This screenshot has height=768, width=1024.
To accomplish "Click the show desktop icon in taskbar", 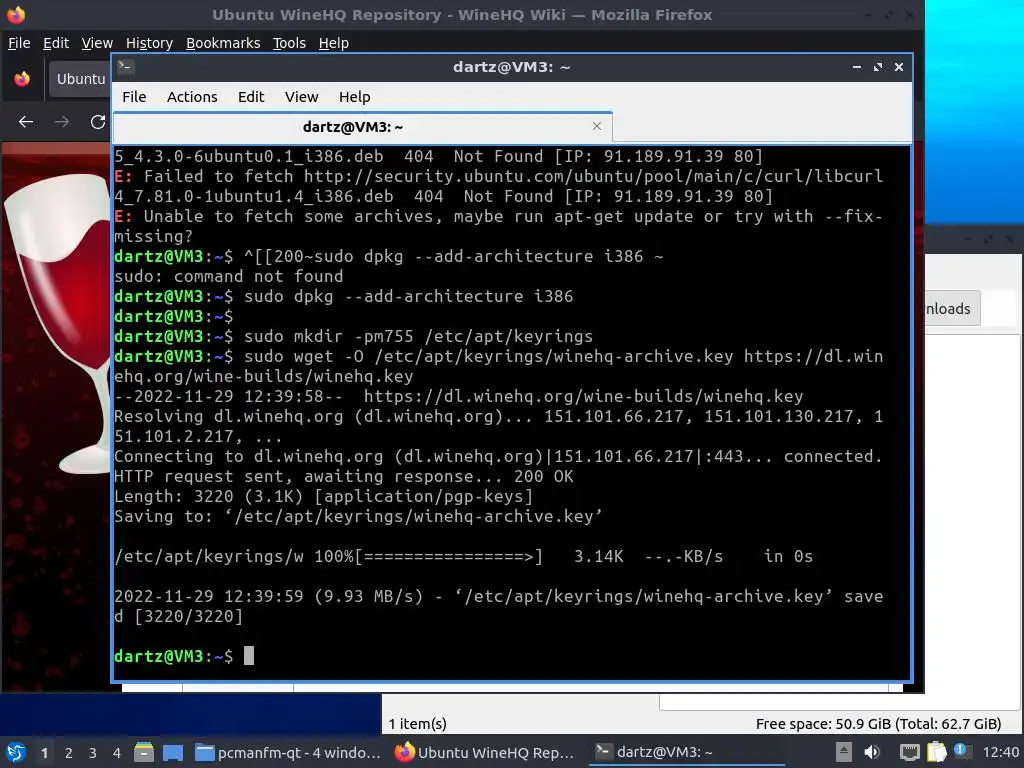I will pyautogui.click(x=173, y=752).
